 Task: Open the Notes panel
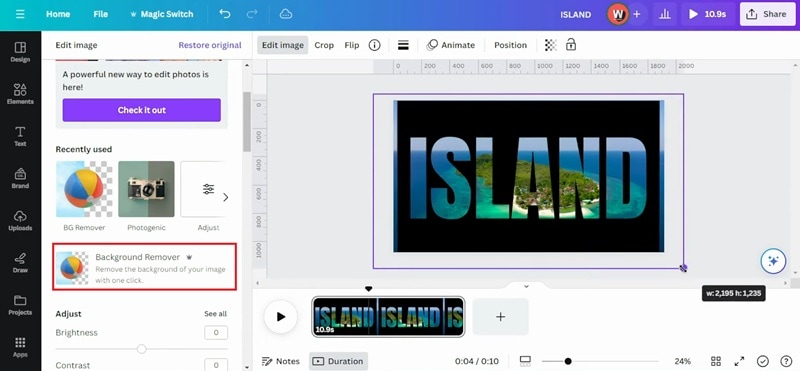[x=281, y=361]
